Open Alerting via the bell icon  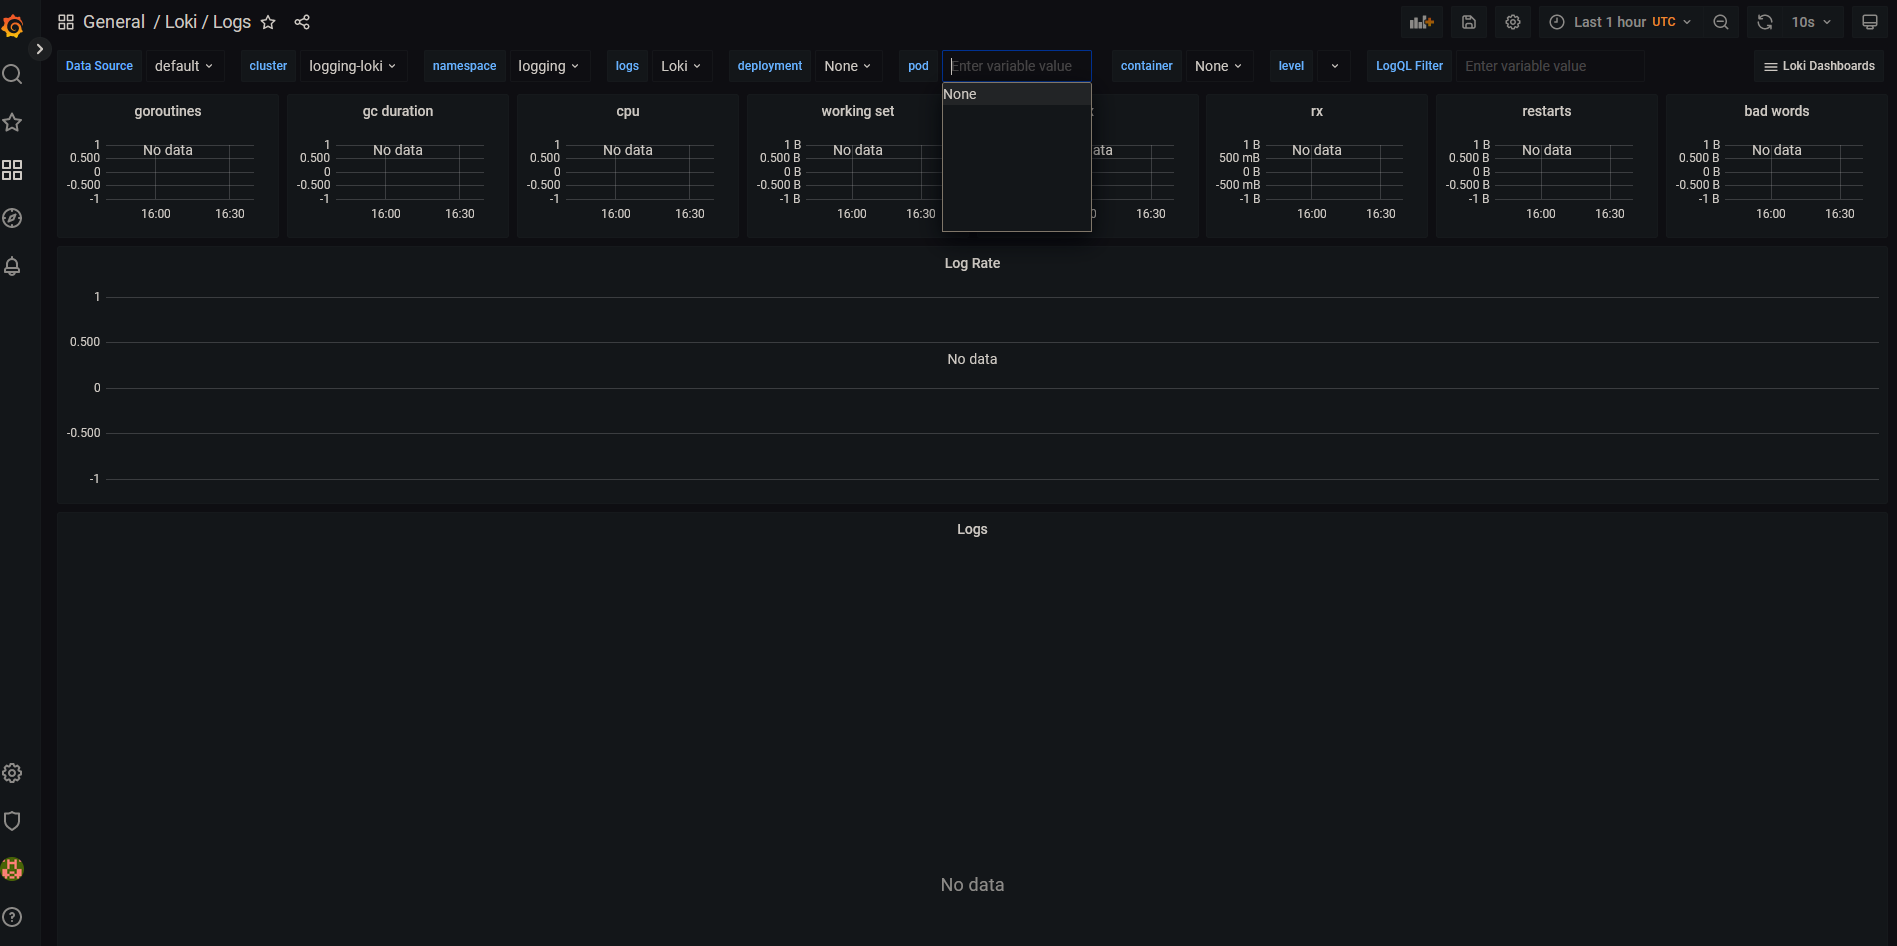(x=13, y=266)
